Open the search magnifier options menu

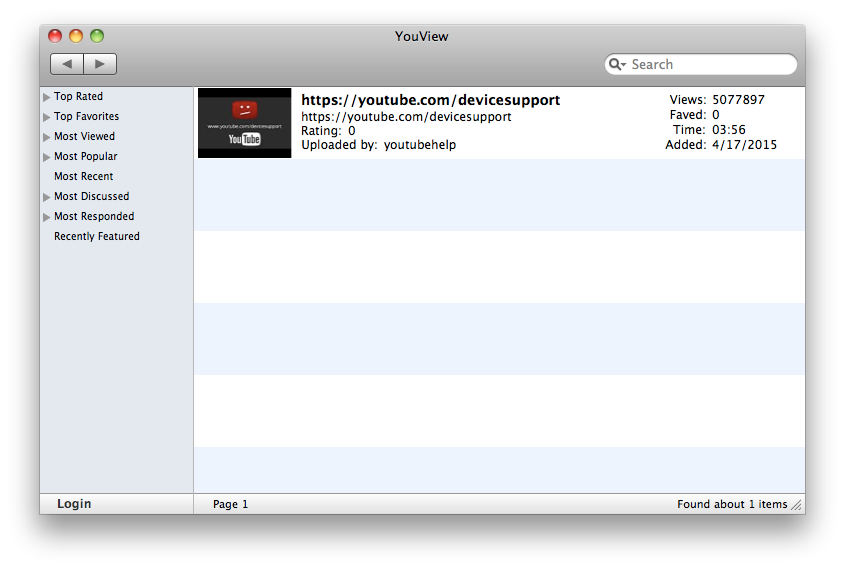[617, 64]
